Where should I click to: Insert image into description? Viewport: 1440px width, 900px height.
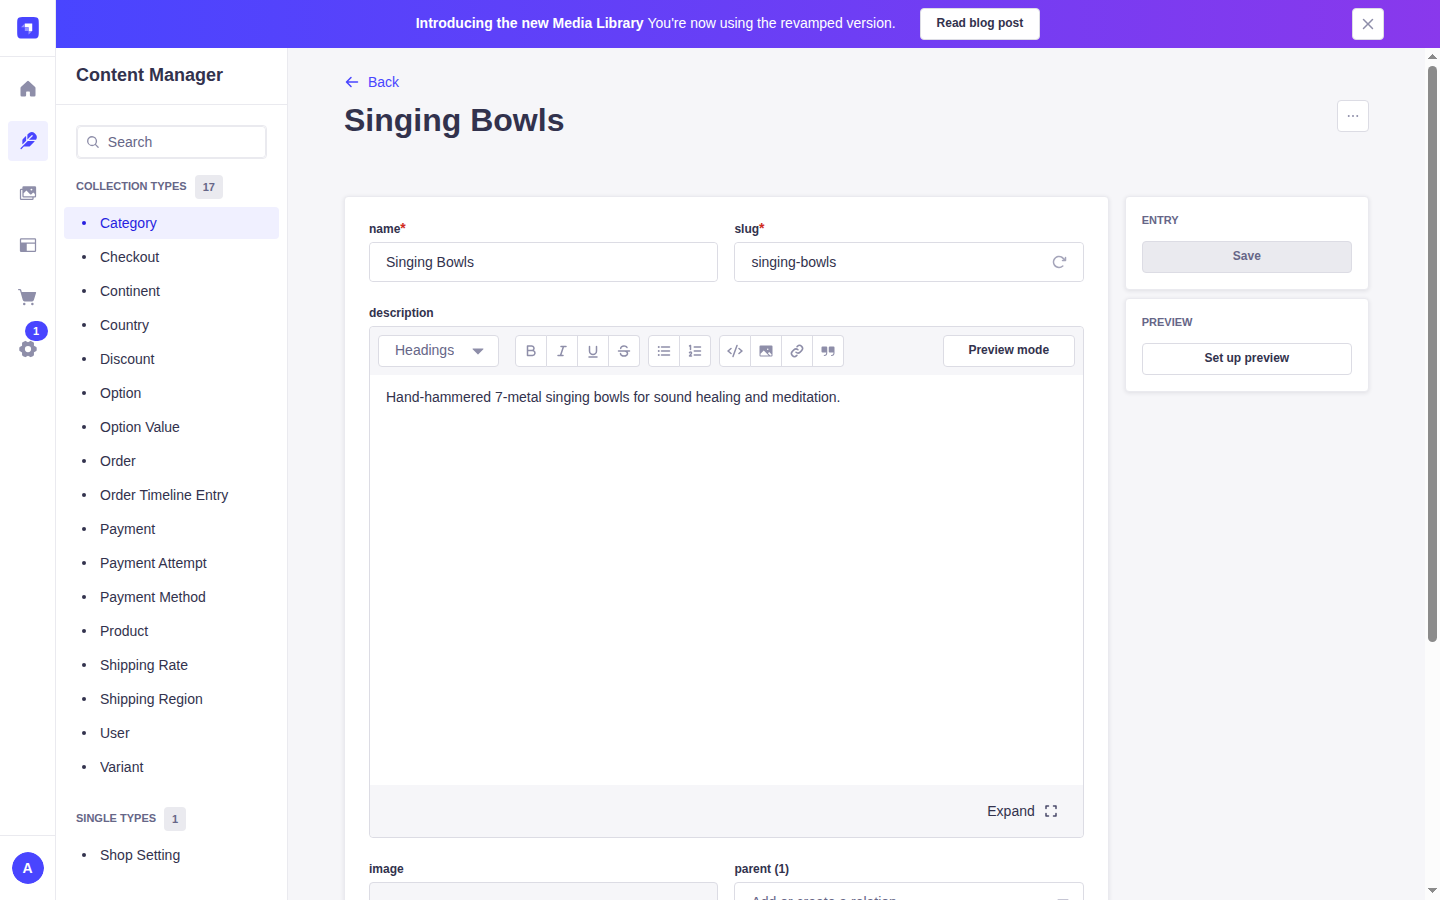(x=766, y=351)
